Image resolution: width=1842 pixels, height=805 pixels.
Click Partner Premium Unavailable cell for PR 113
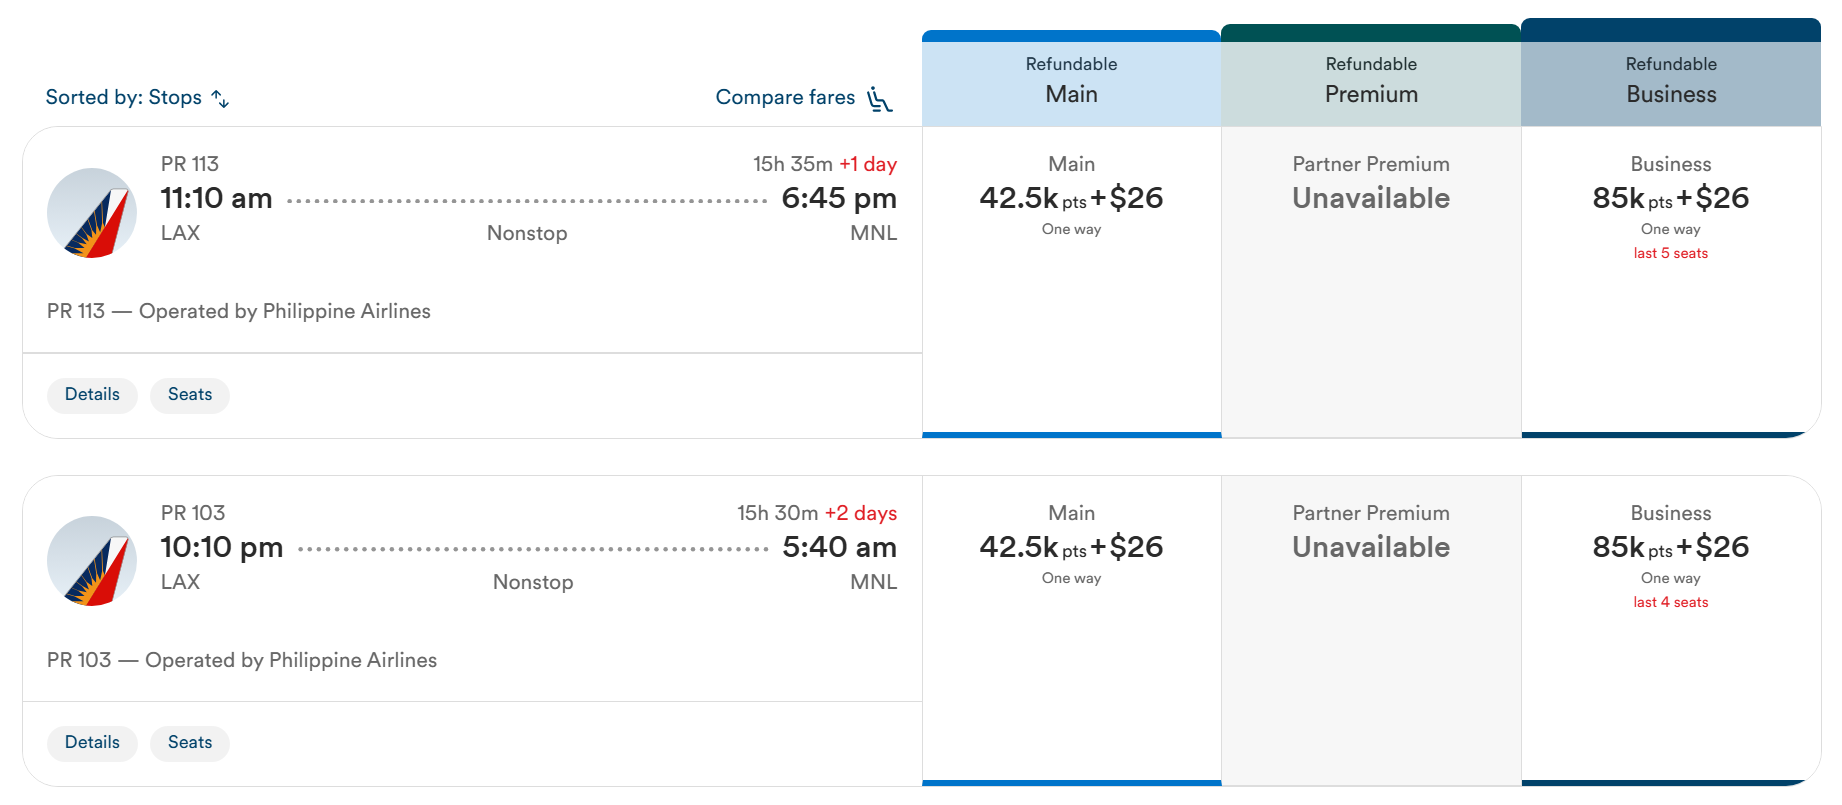1371,282
